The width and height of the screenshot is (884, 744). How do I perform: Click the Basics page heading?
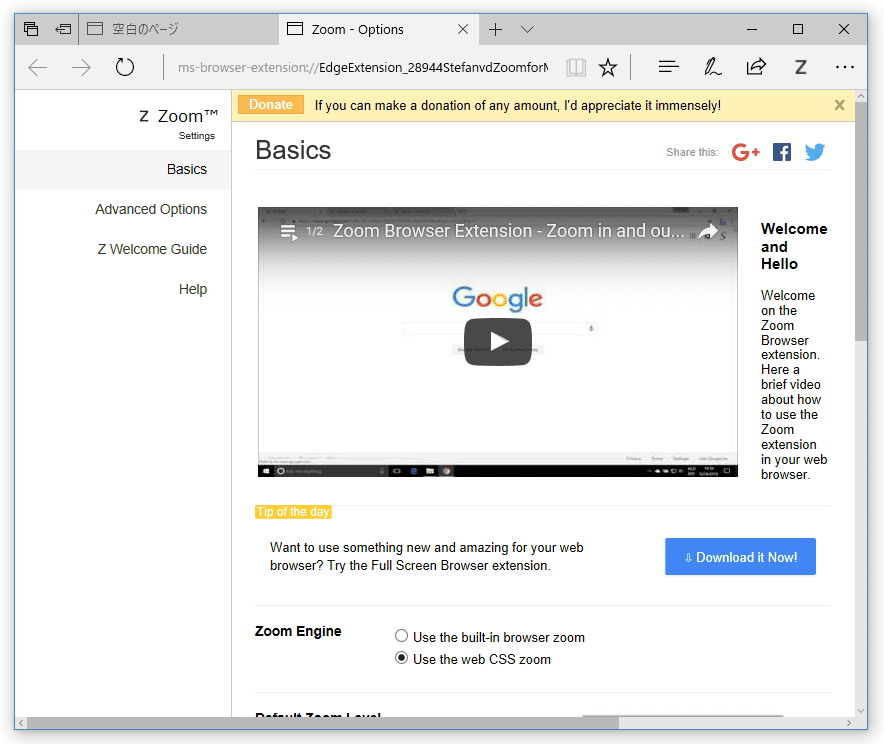[293, 150]
